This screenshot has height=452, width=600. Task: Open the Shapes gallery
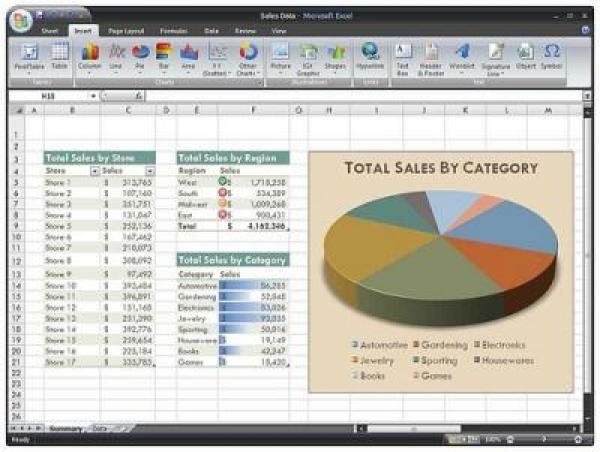tap(336, 57)
